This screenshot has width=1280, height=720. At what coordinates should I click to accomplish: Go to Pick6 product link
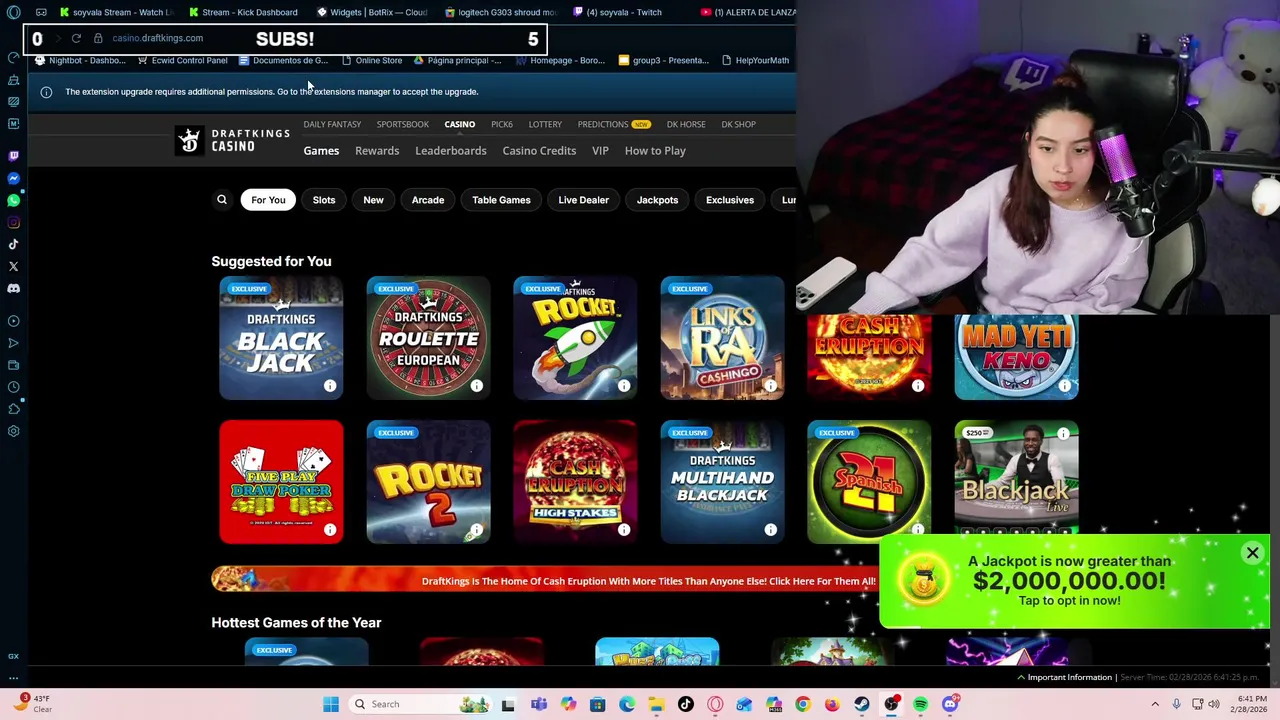(502, 124)
